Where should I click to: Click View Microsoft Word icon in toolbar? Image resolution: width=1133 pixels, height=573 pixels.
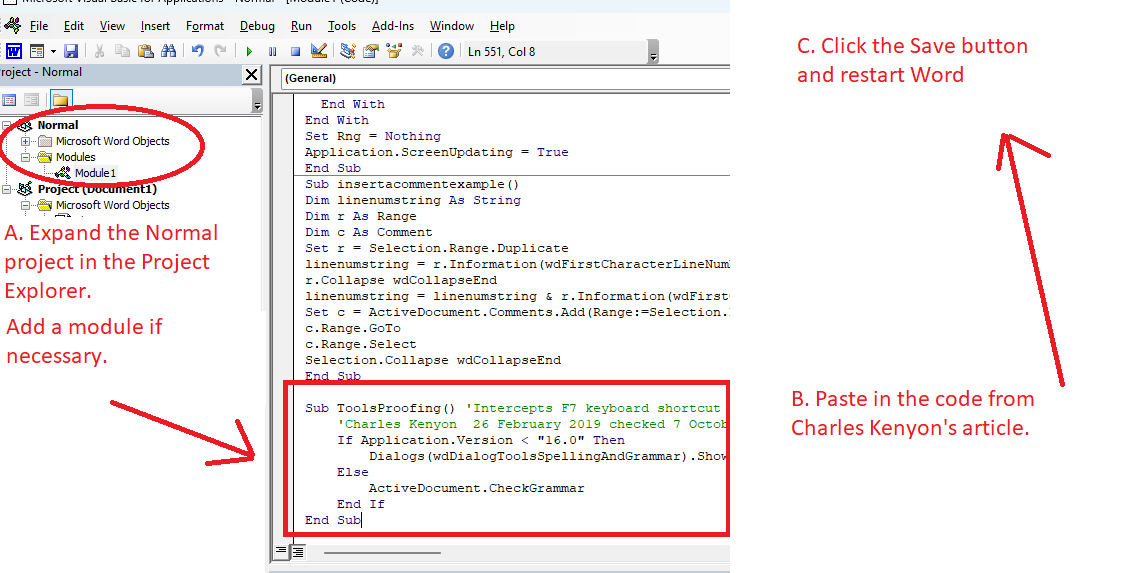click(13, 51)
